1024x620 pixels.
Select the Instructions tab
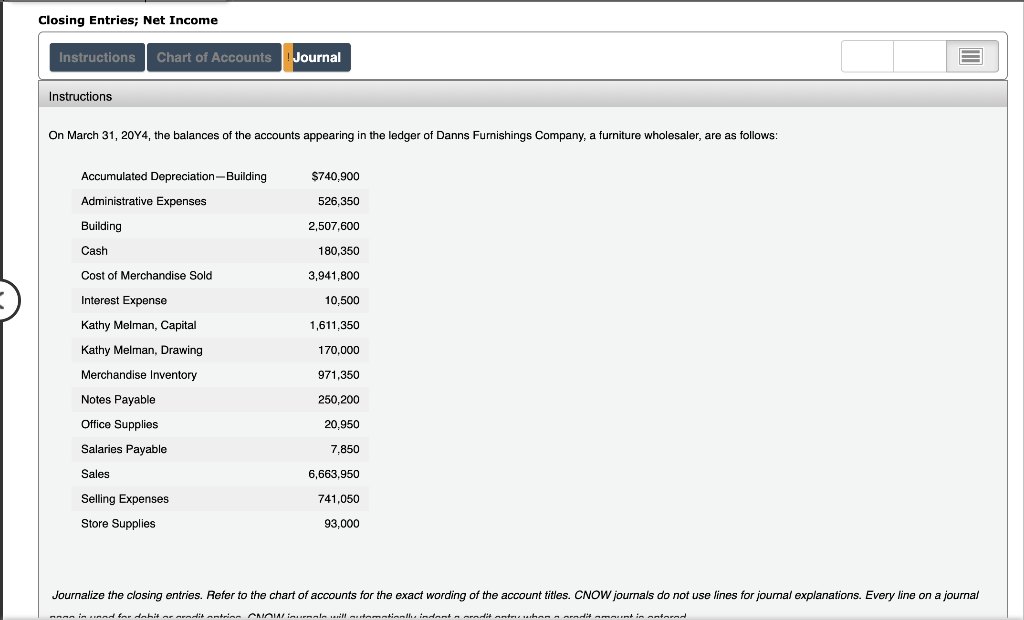(96, 57)
